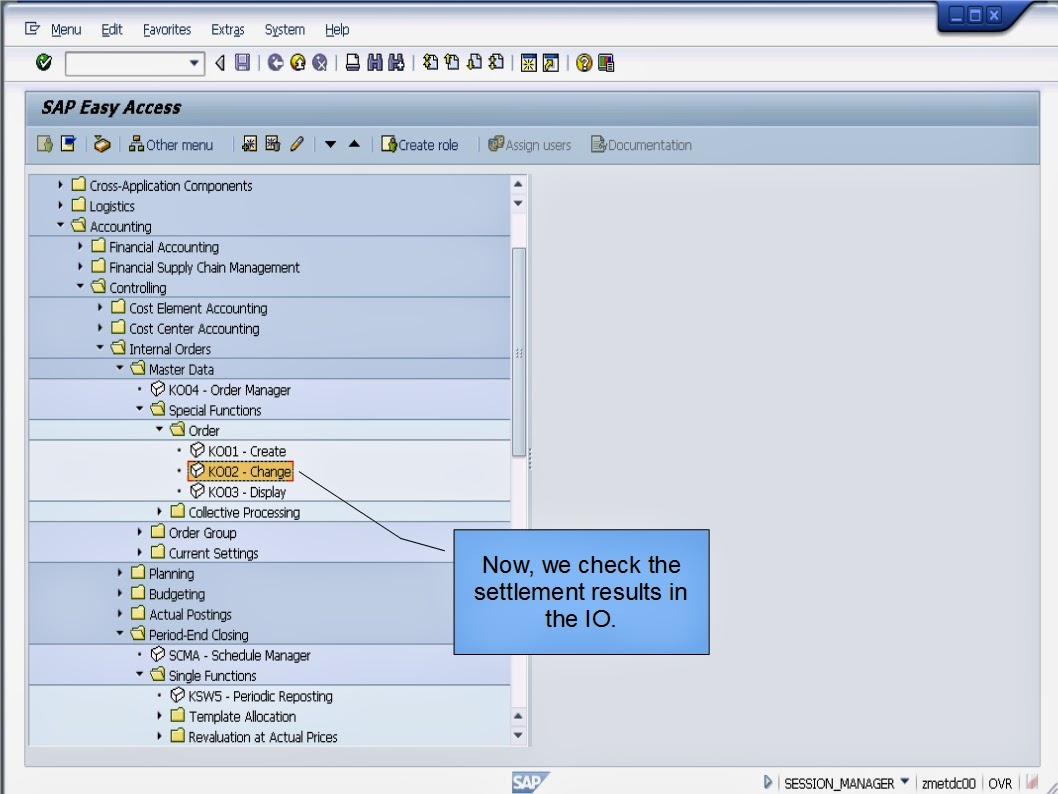Image resolution: width=1058 pixels, height=794 pixels.
Task: Click the Find binoculars icon
Action: [x=375, y=63]
